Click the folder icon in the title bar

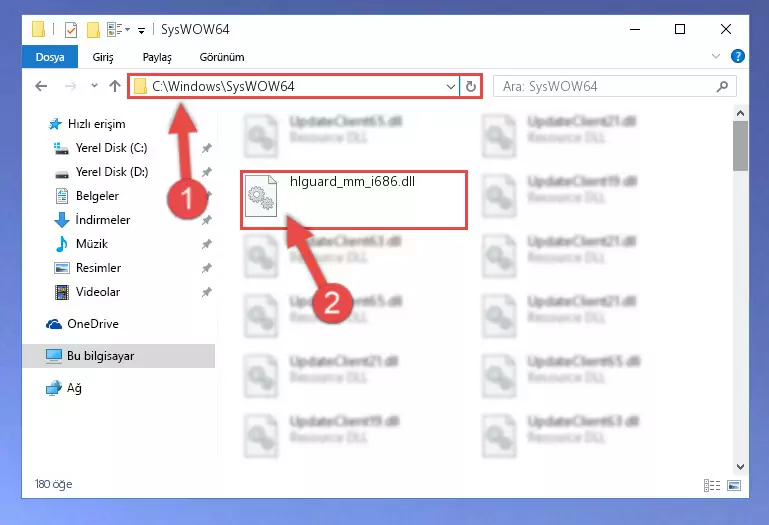coord(38,29)
